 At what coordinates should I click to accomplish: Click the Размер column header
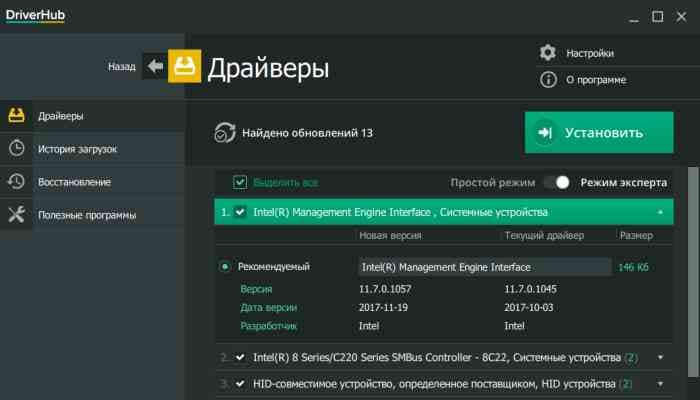click(x=636, y=235)
